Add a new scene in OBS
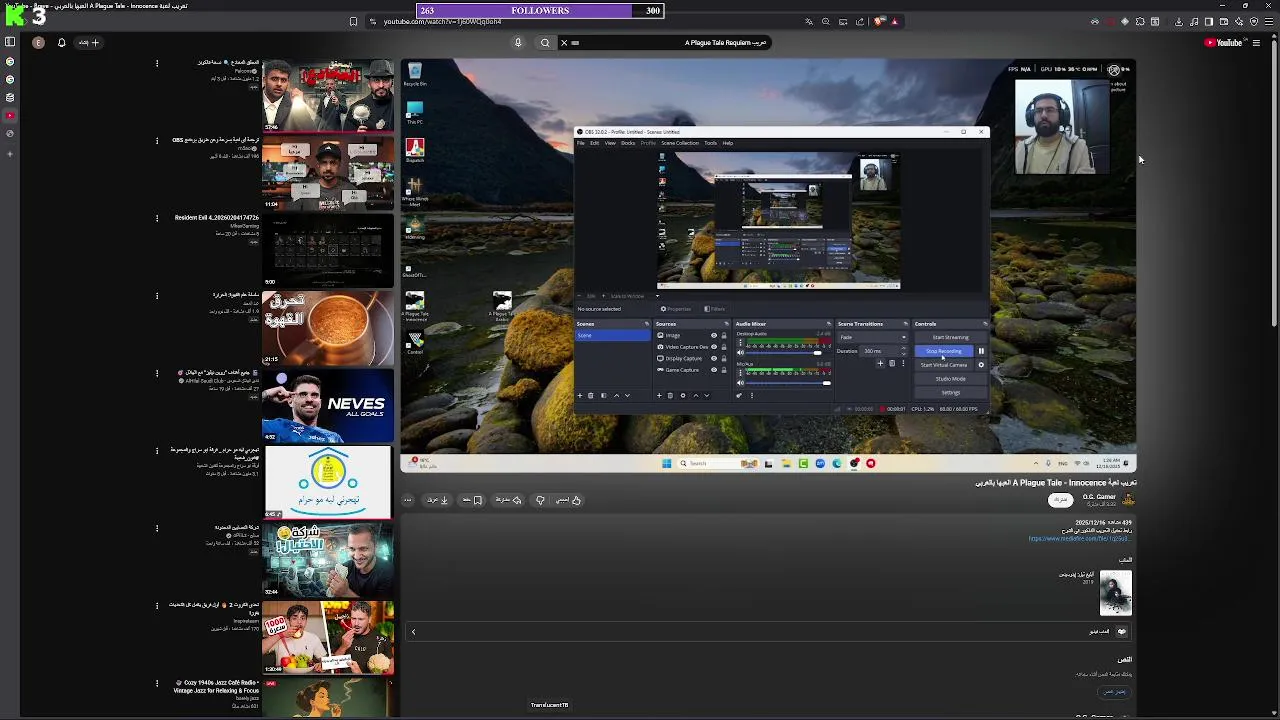This screenshot has width=1280, height=720. pos(580,396)
